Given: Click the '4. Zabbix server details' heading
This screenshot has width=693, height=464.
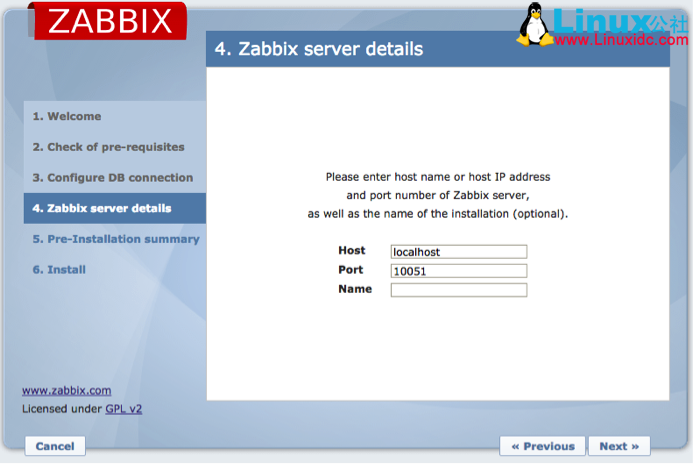Looking at the screenshot, I should pos(319,49).
